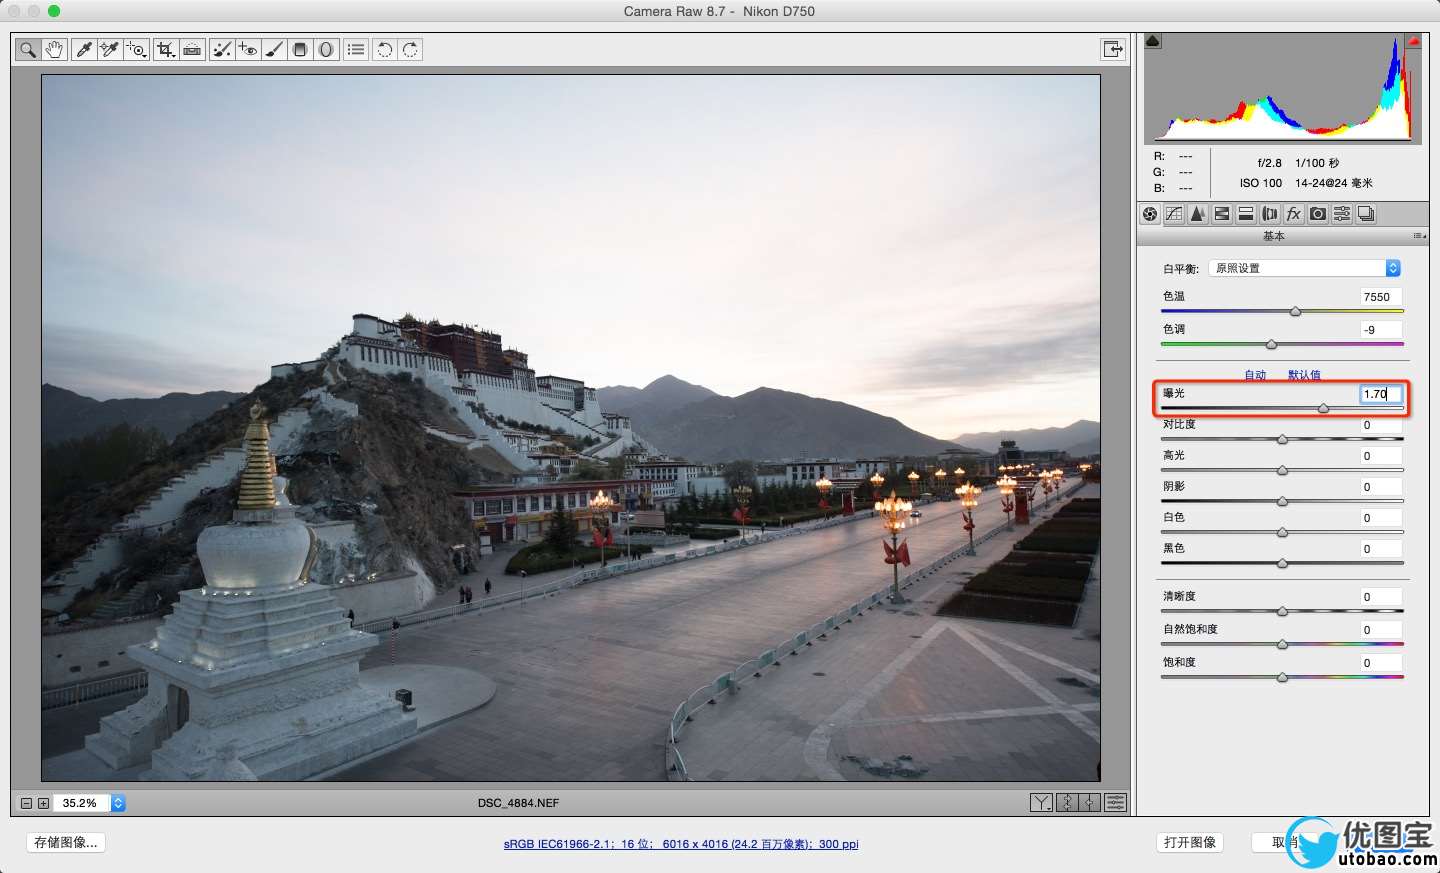Select the Crop tool

point(166,49)
